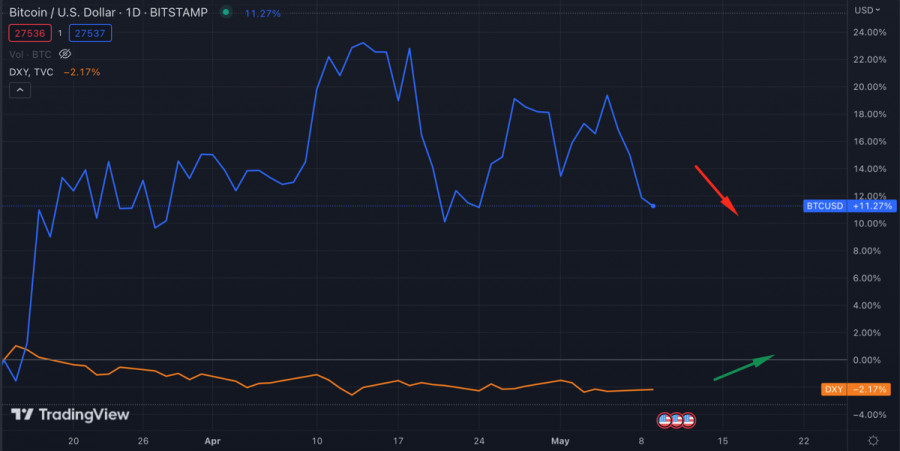Collapse the indicator legend with the chevron button
The height and width of the screenshot is (451, 900).
(x=20, y=90)
